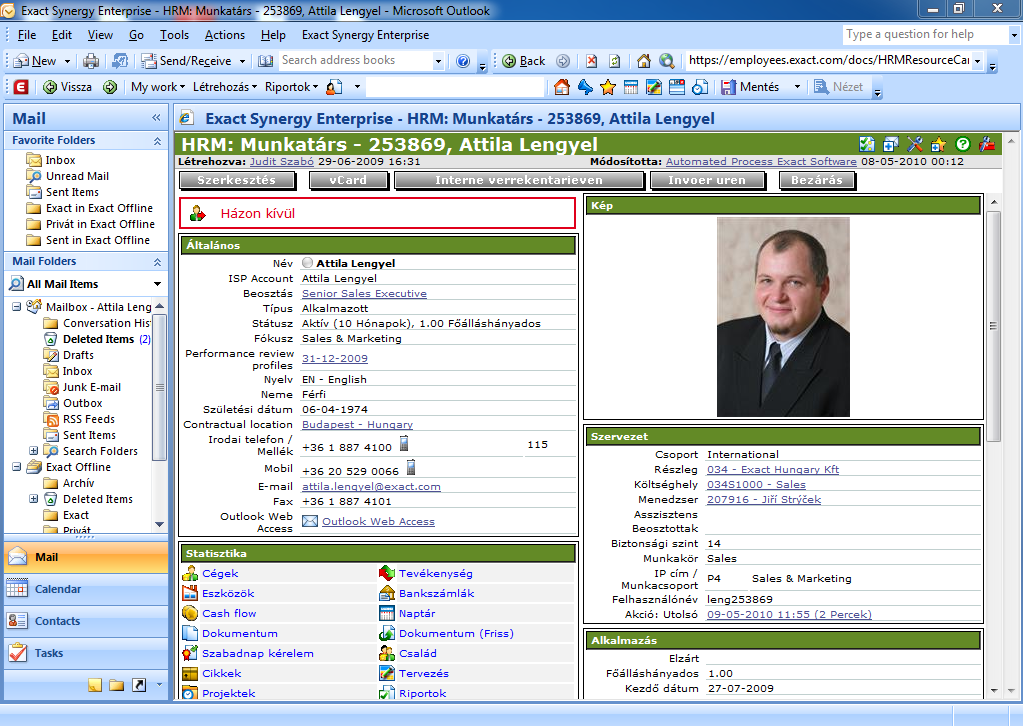Click the edit note icon in Exact toolbar
The image size is (1023, 726).
(x=654, y=87)
